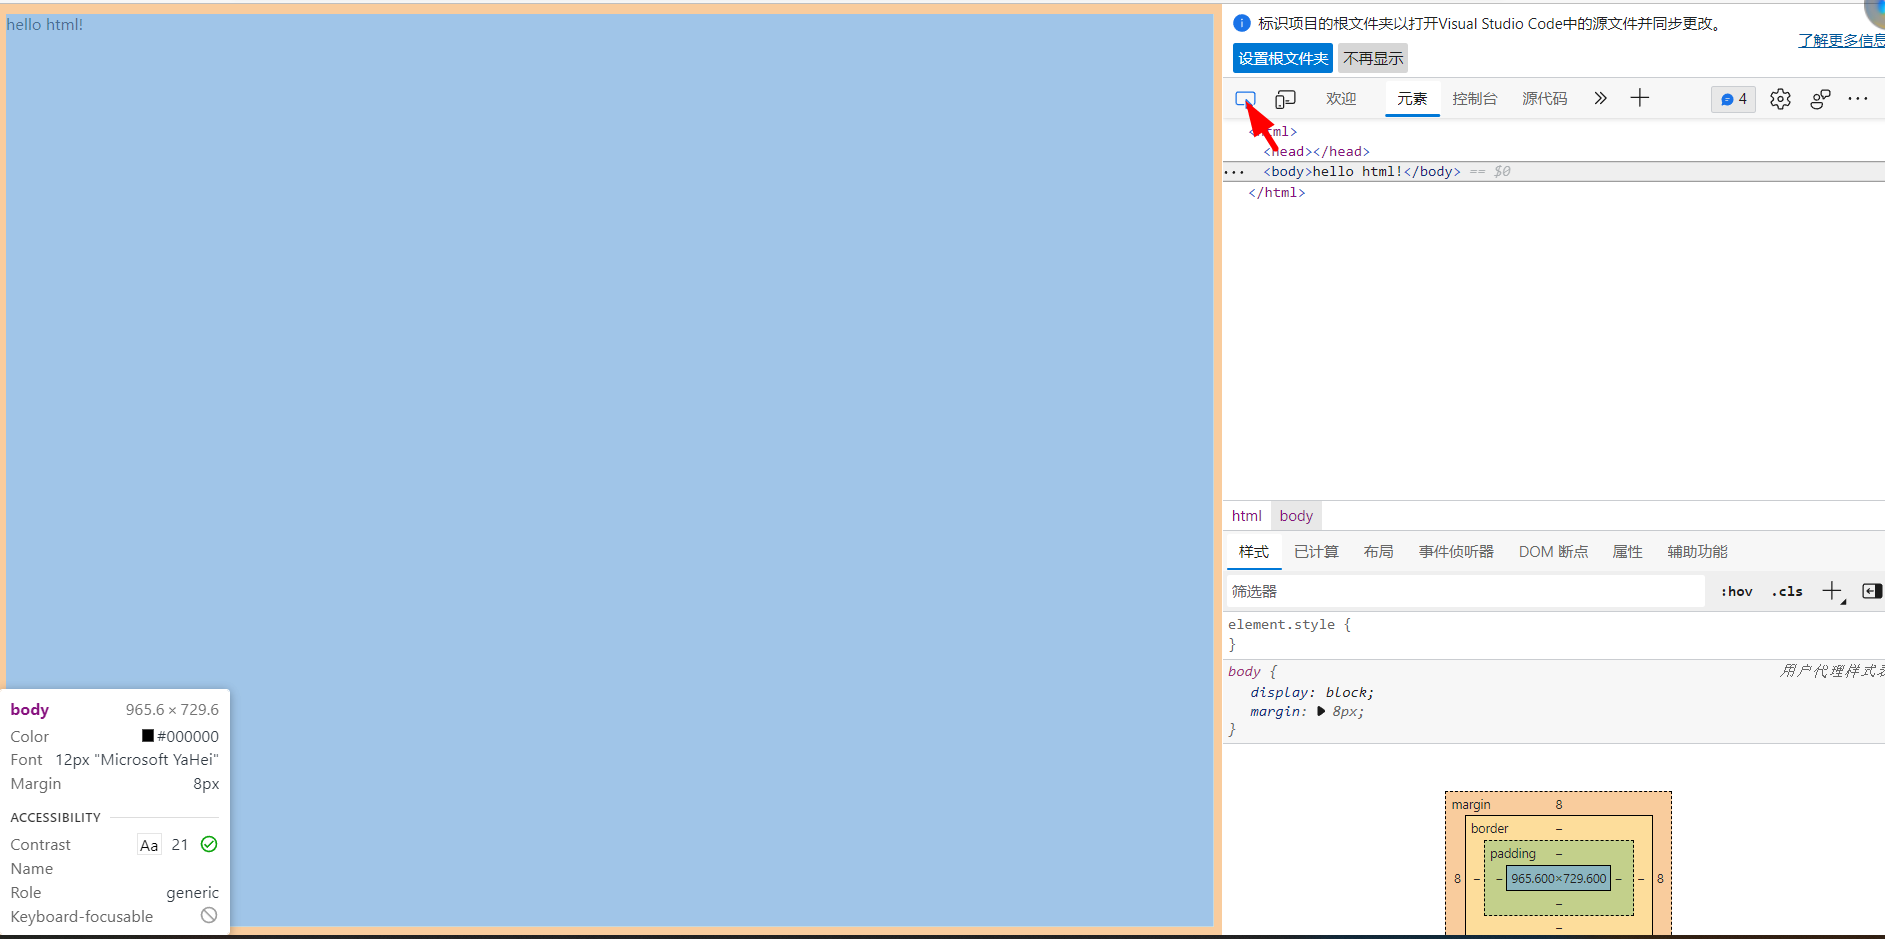Click the display: block declaration
Image resolution: width=1885 pixels, height=939 pixels.
click(1312, 692)
